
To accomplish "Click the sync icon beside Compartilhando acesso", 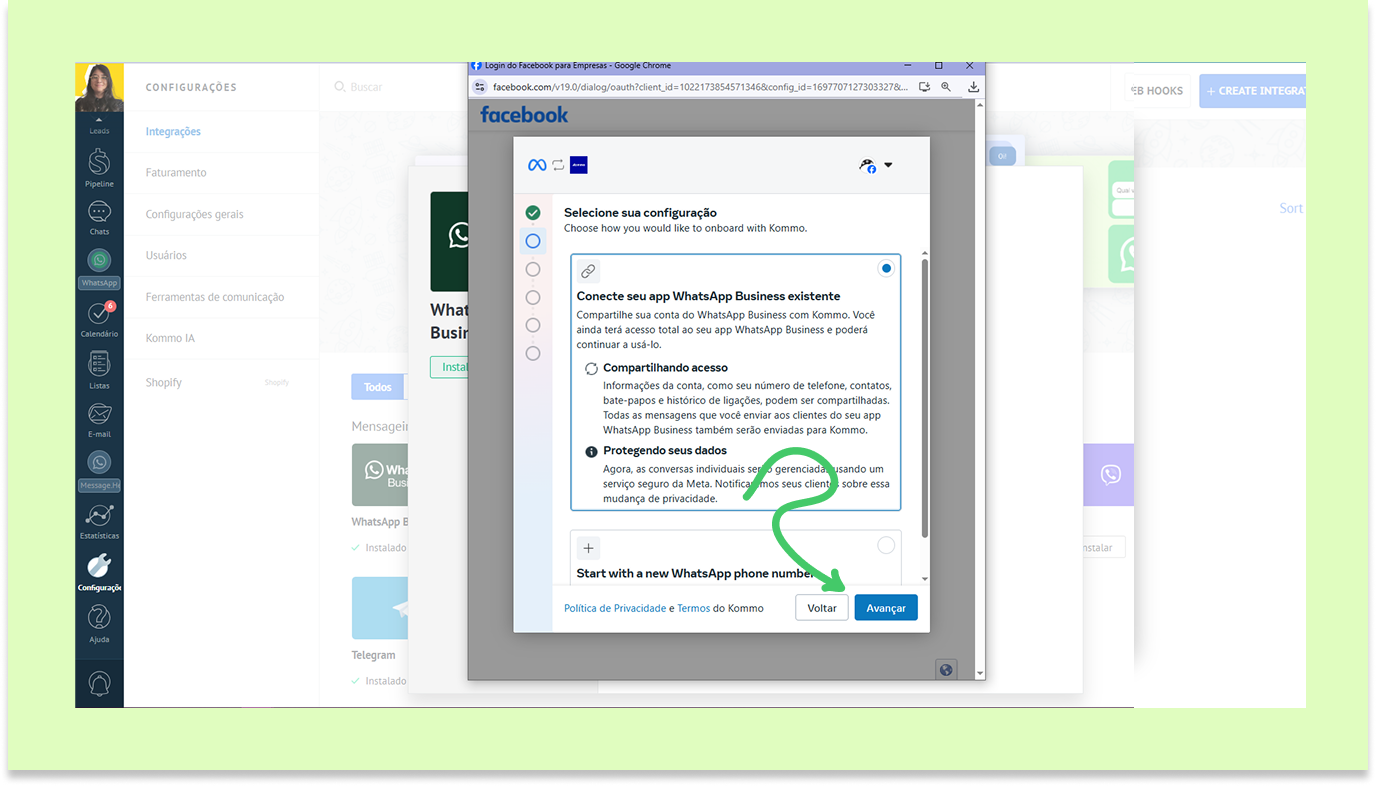I will (x=591, y=368).
